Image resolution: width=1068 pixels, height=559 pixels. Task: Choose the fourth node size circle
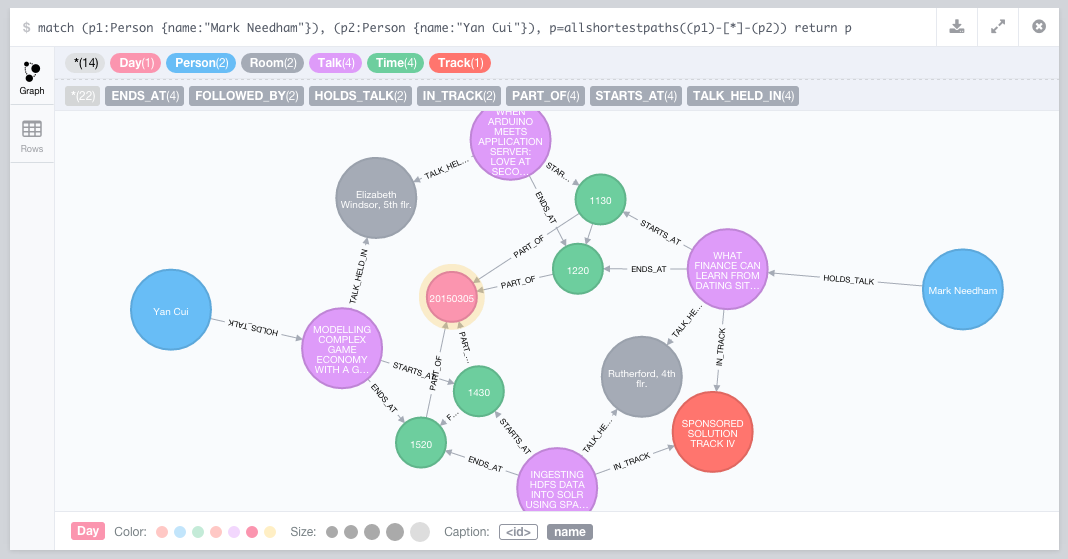pyautogui.click(x=395, y=532)
